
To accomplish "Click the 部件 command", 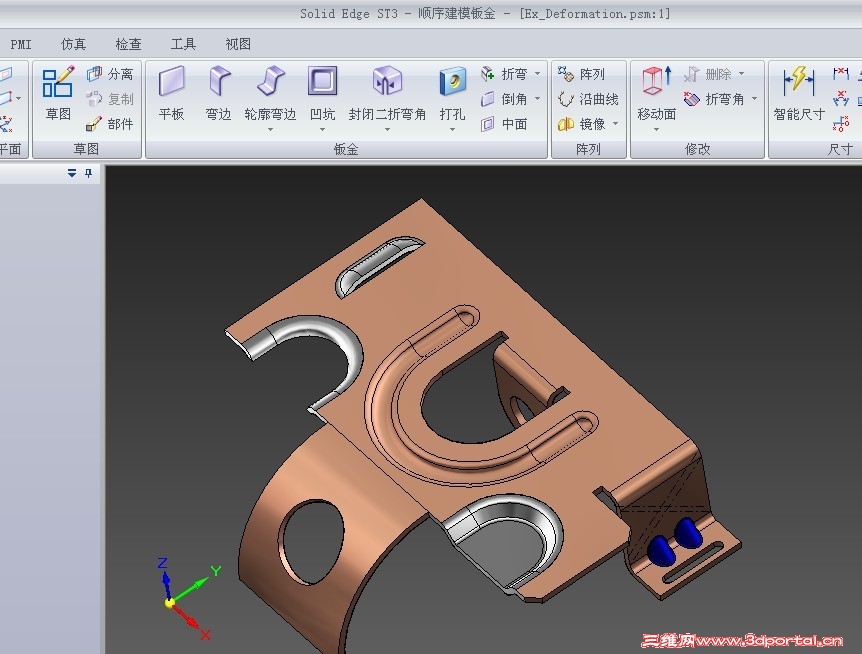I will tap(110, 124).
